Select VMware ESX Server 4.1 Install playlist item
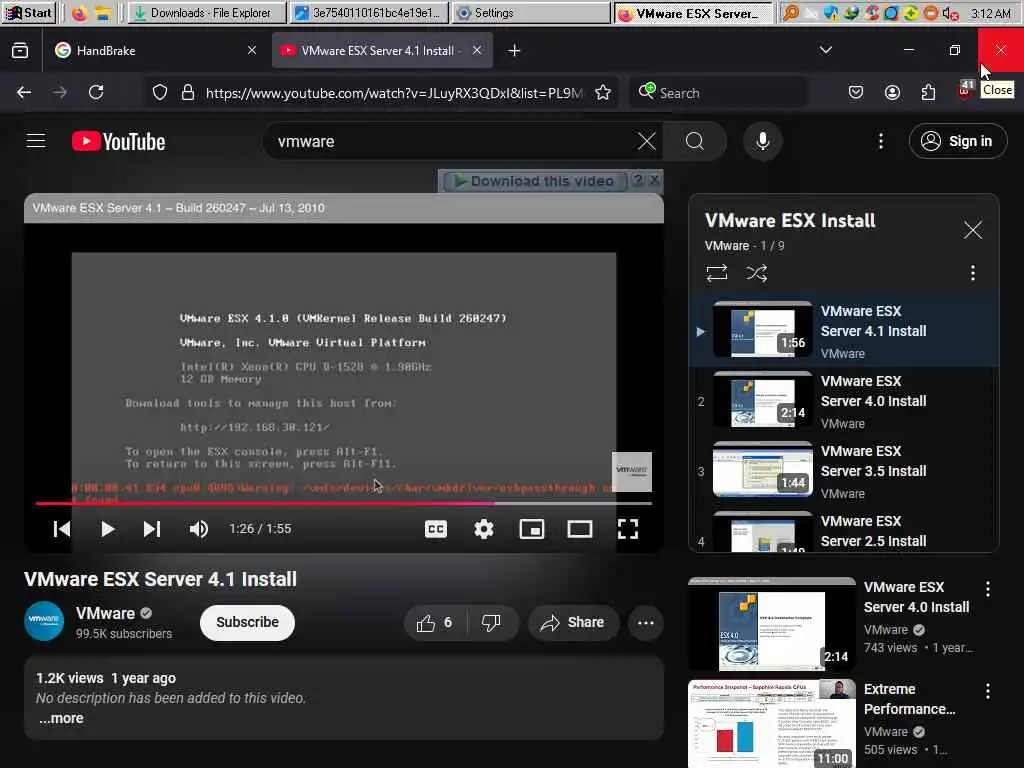 (844, 330)
